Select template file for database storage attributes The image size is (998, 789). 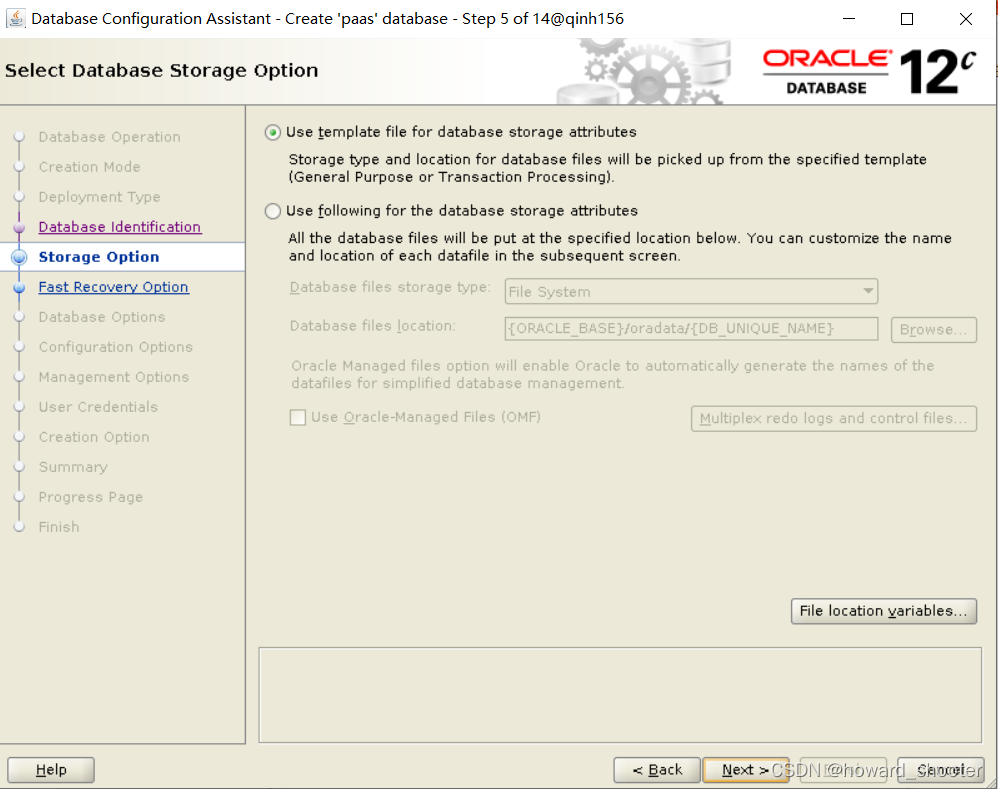tap(272, 132)
